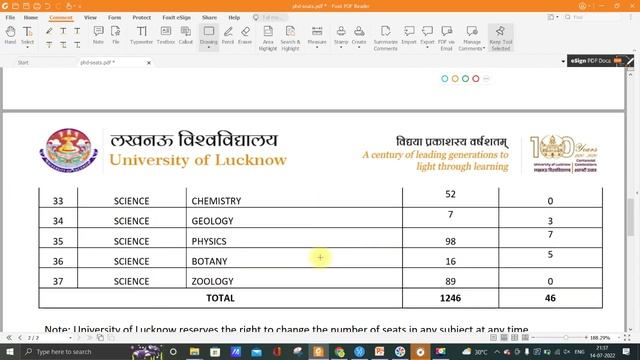Switch to full screen view
Viewport: 640px width, 360px height.
[627, 338]
